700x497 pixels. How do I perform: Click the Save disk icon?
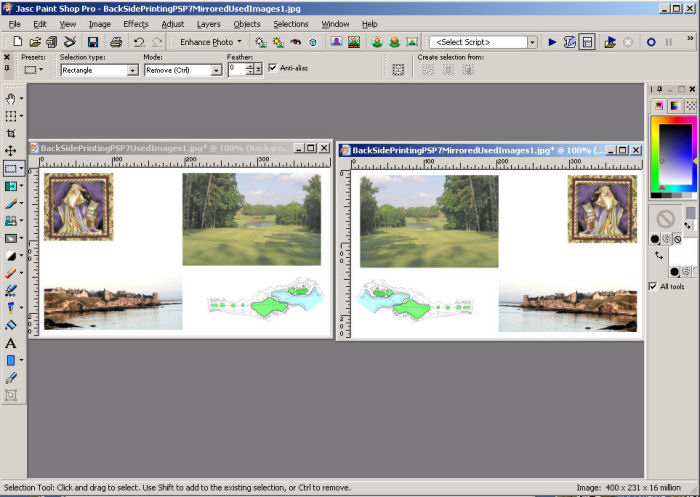click(92, 42)
